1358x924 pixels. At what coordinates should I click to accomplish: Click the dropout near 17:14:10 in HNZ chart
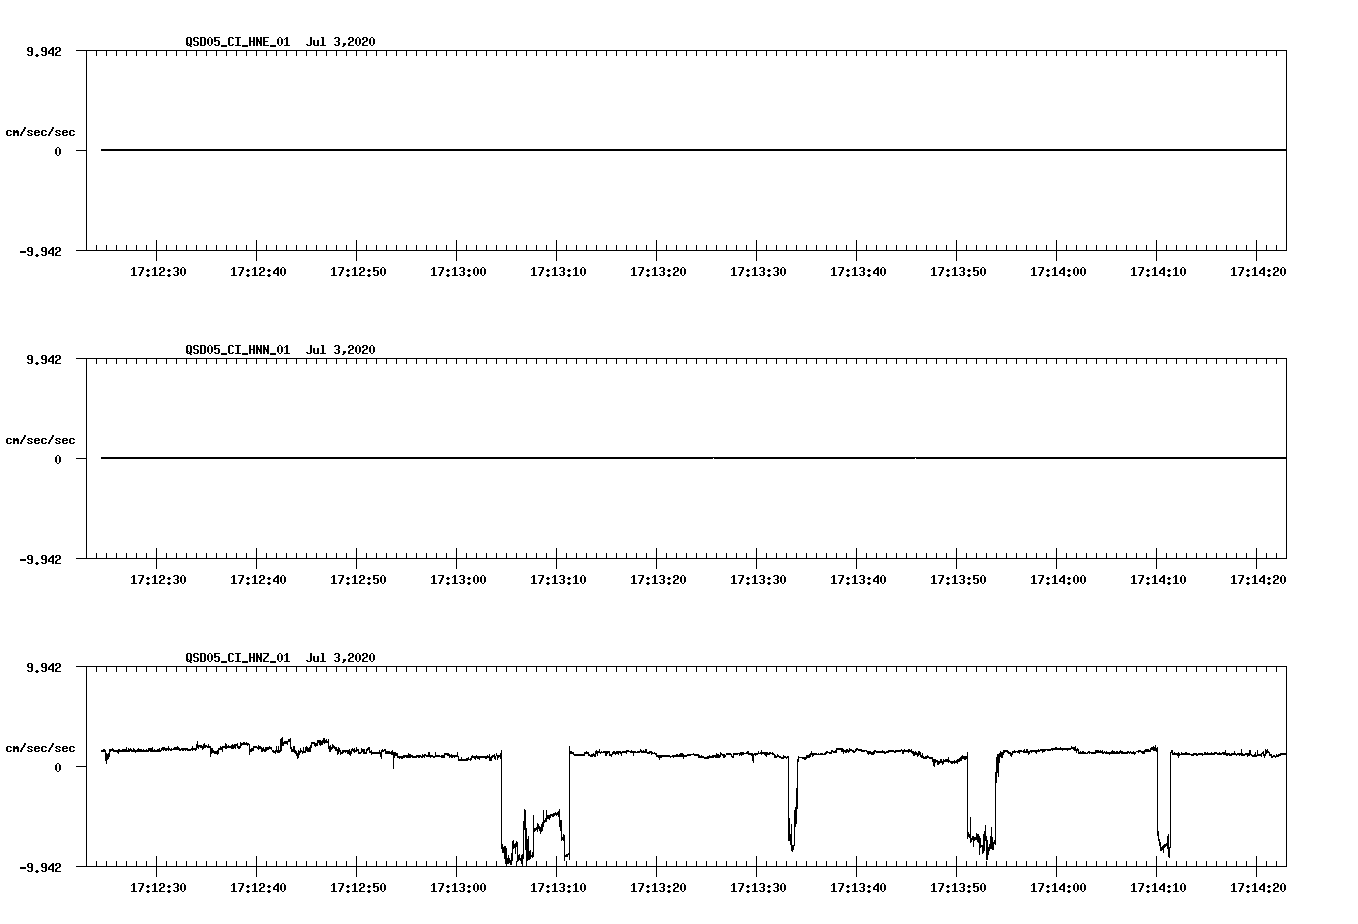tap(1164, 802)
